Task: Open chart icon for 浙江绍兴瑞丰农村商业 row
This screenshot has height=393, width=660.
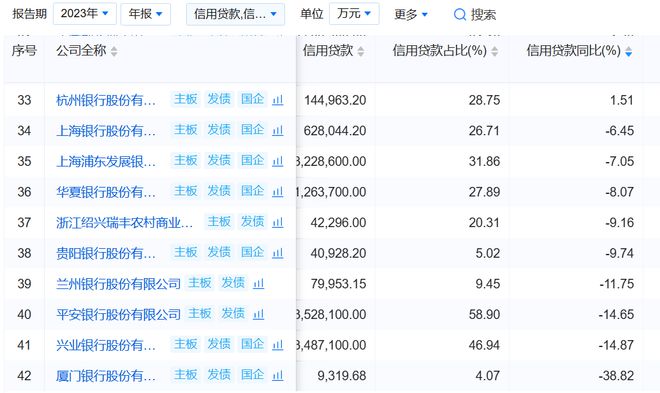Action: point(277,222)
